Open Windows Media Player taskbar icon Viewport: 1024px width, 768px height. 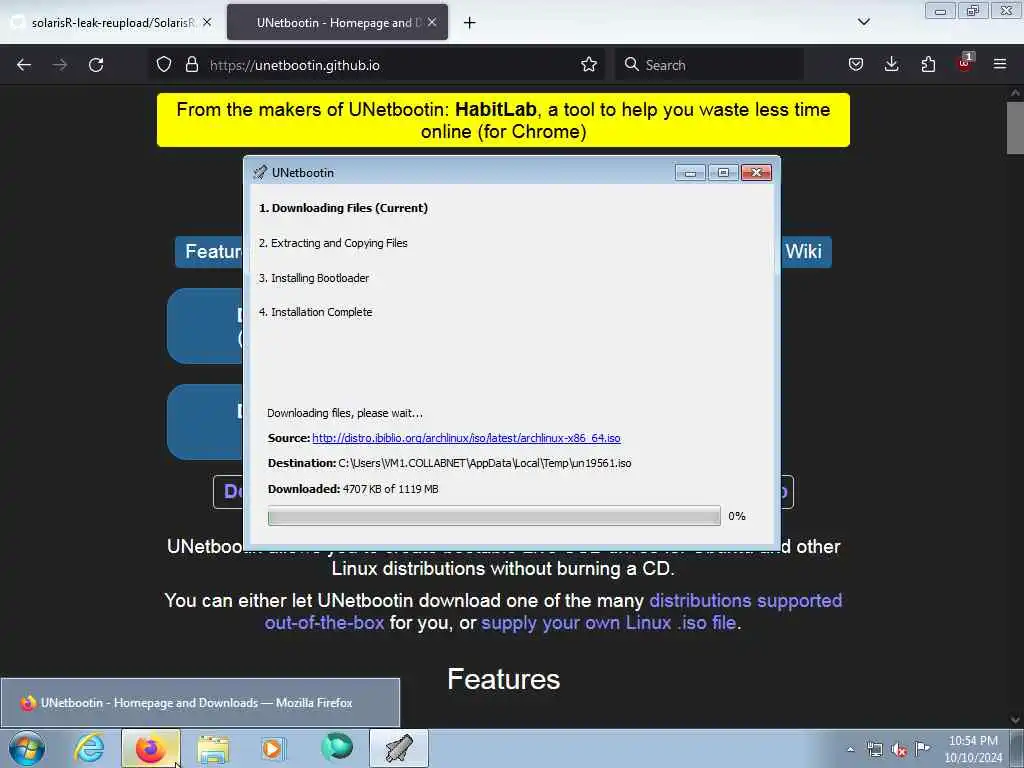point(274,748)
